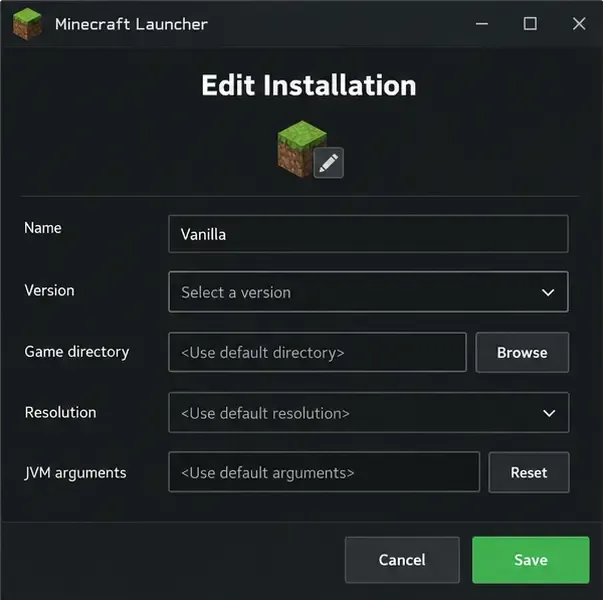Click the Name field containing Vanilla
603x600 pixels.
(368, 234)
